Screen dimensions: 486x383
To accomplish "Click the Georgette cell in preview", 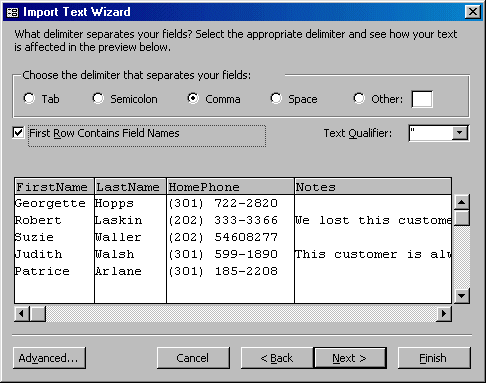I will pyautogui.click(x=50, y=203).
